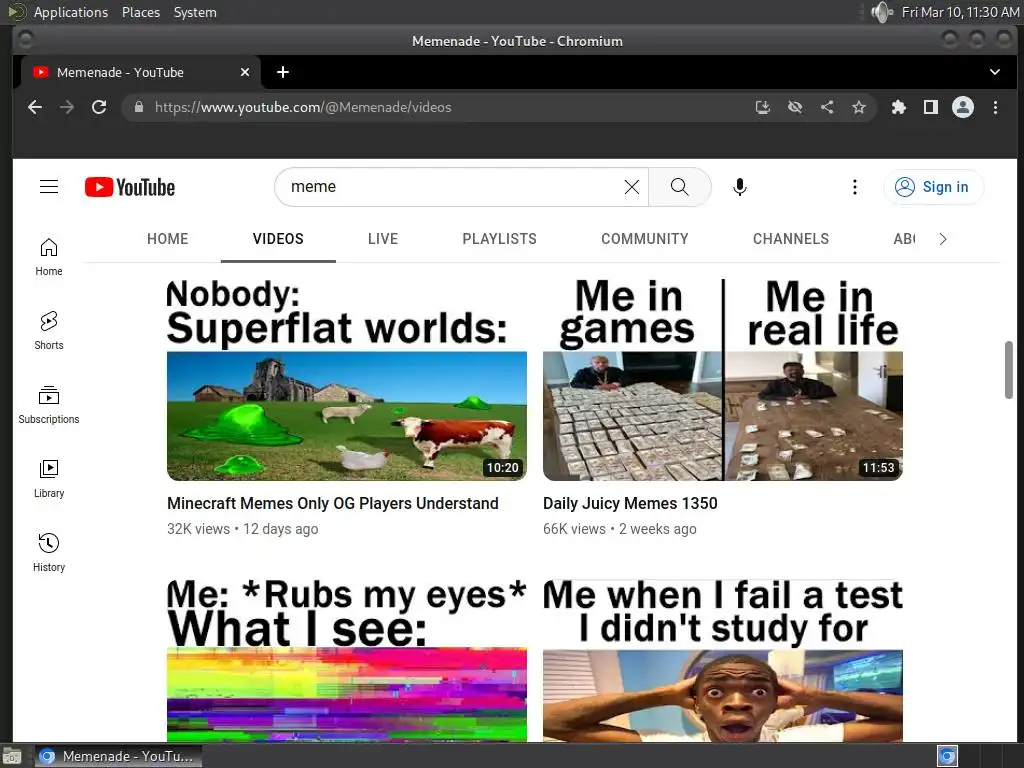Viewport: 1024px width, 768px height.
Task: Open the Applications menu
Action: 71,12
